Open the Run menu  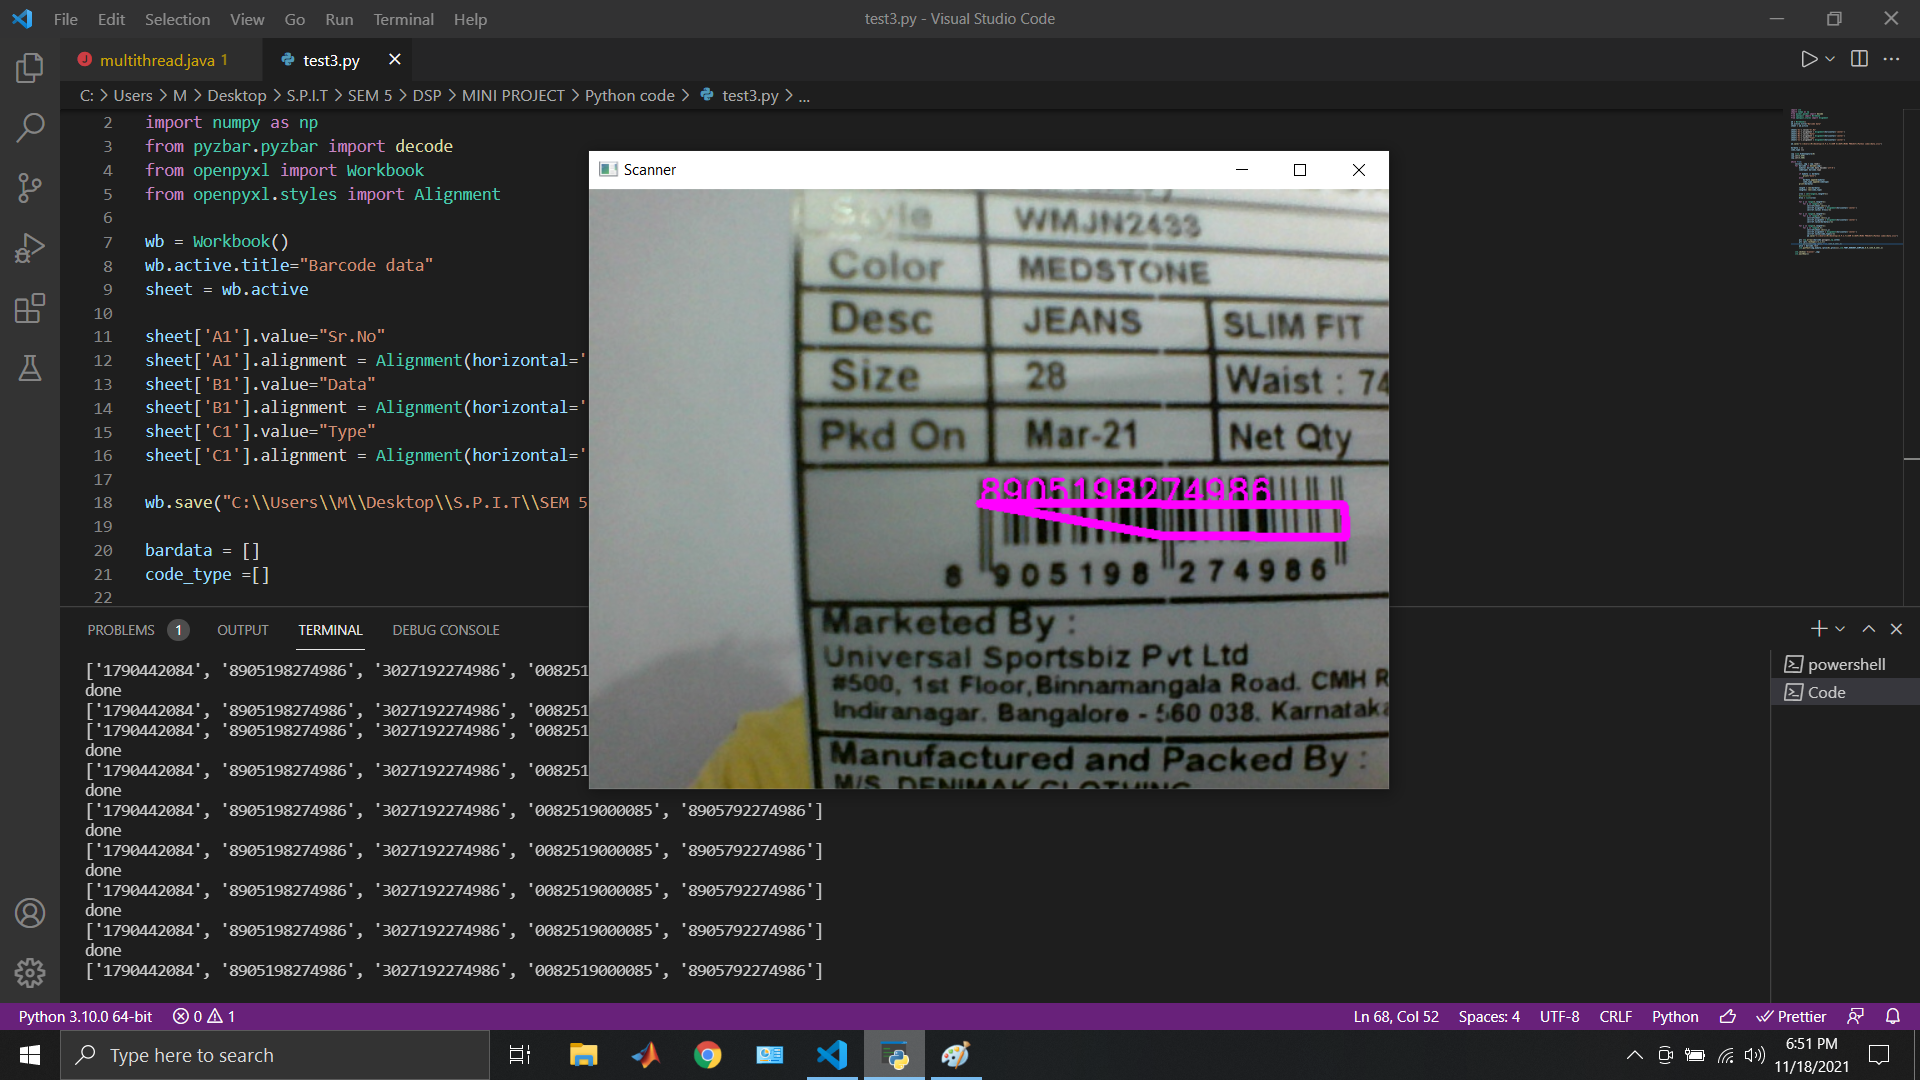(338, 19)
